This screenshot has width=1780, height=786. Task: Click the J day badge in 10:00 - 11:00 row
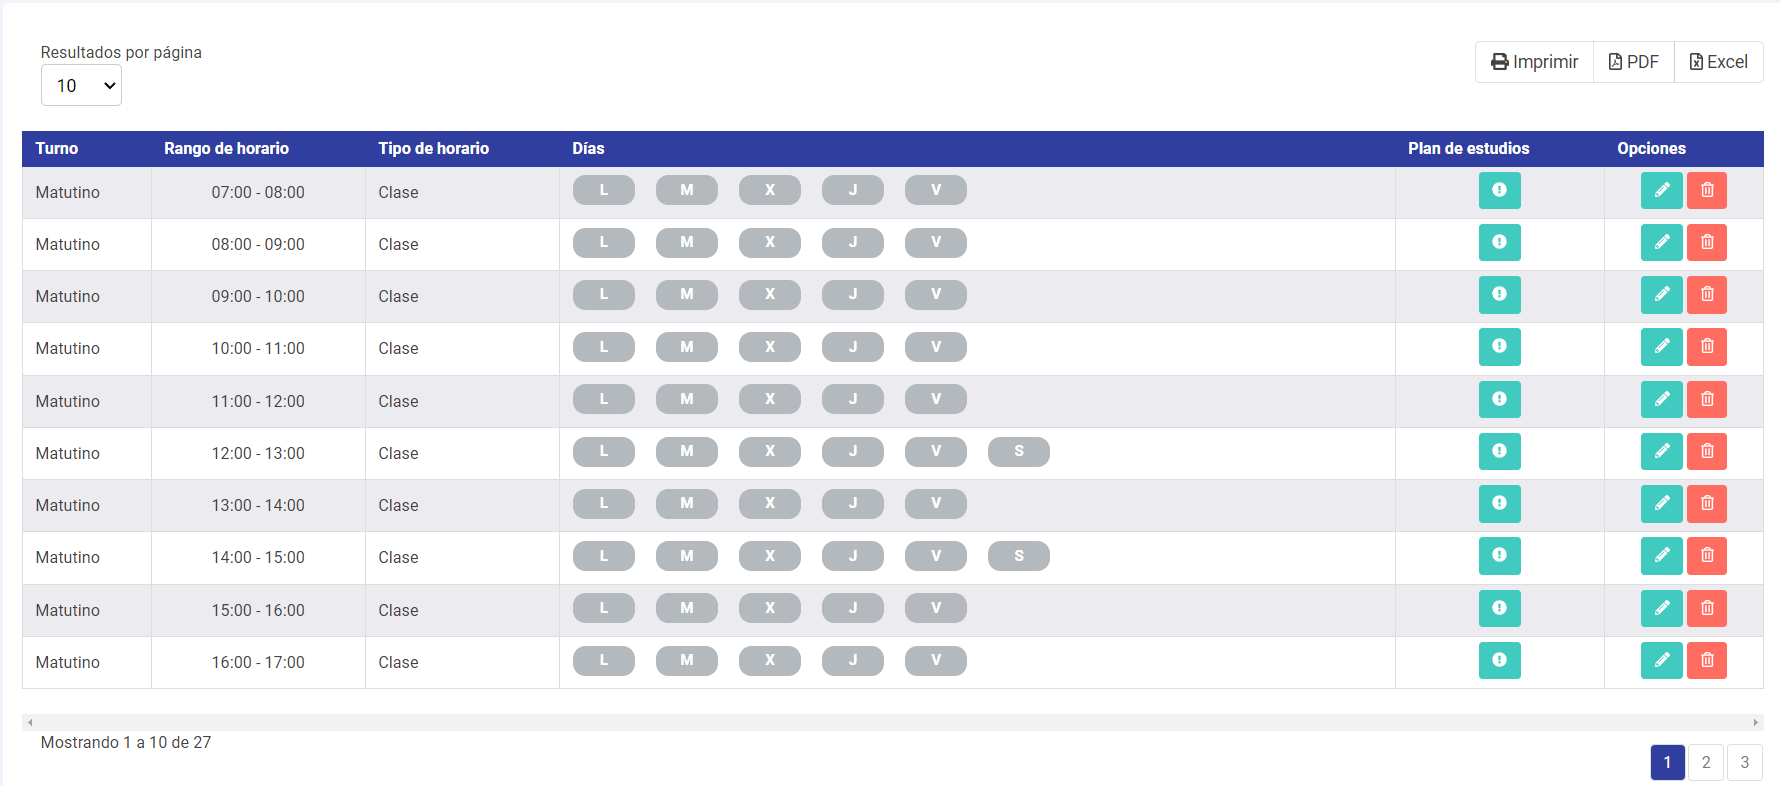(853, 346)
